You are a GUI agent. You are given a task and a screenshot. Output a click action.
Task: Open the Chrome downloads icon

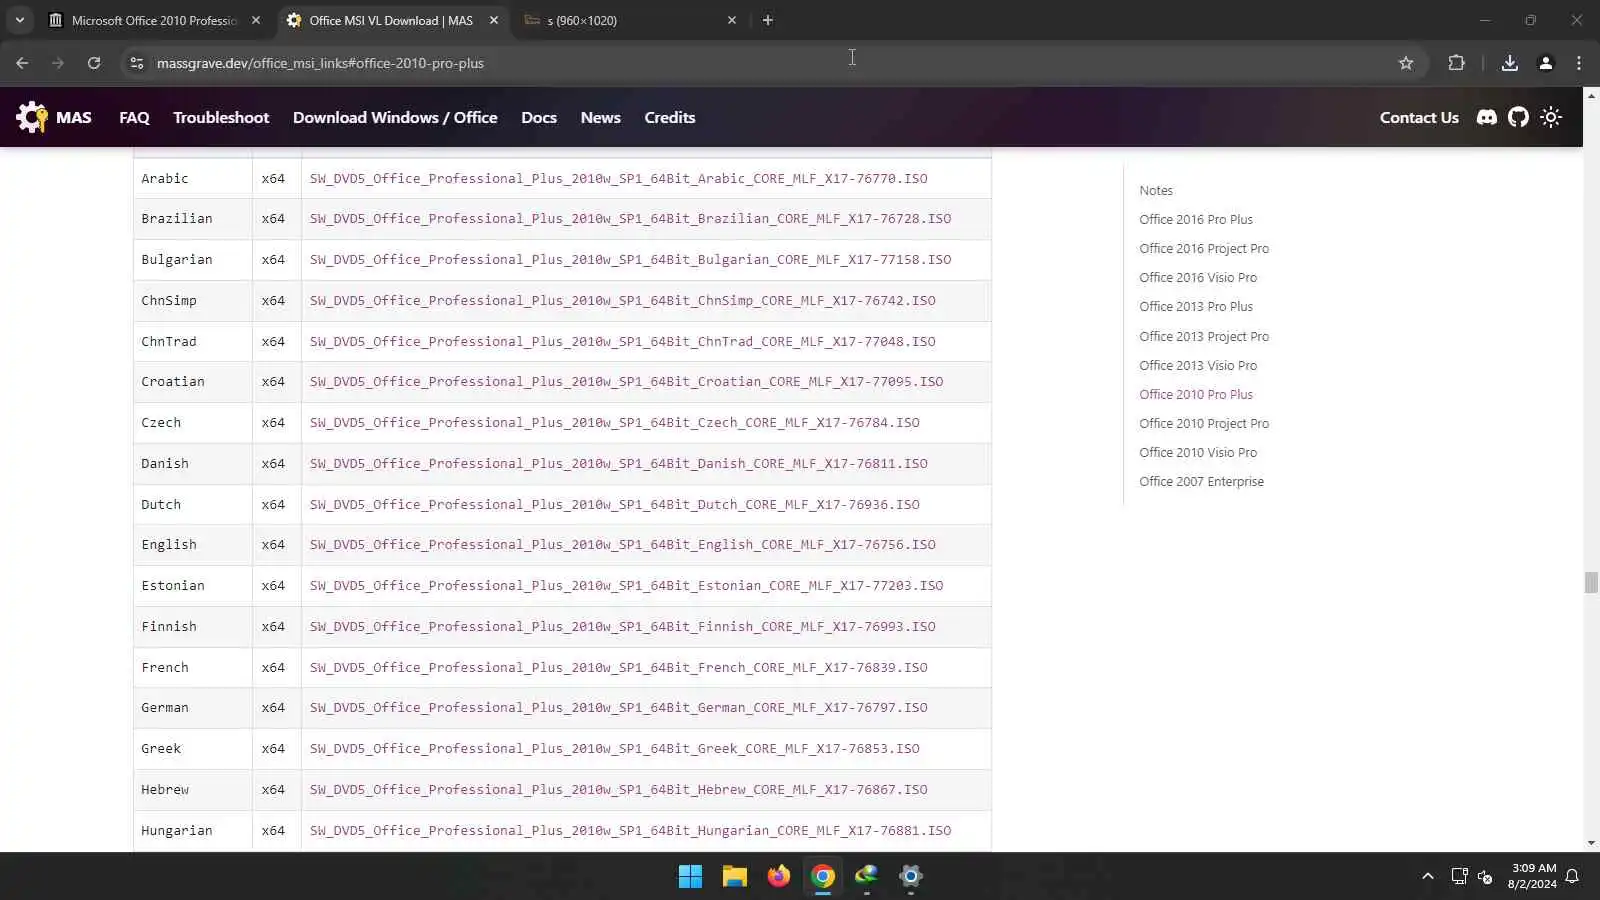click(x=1510, y=63)
